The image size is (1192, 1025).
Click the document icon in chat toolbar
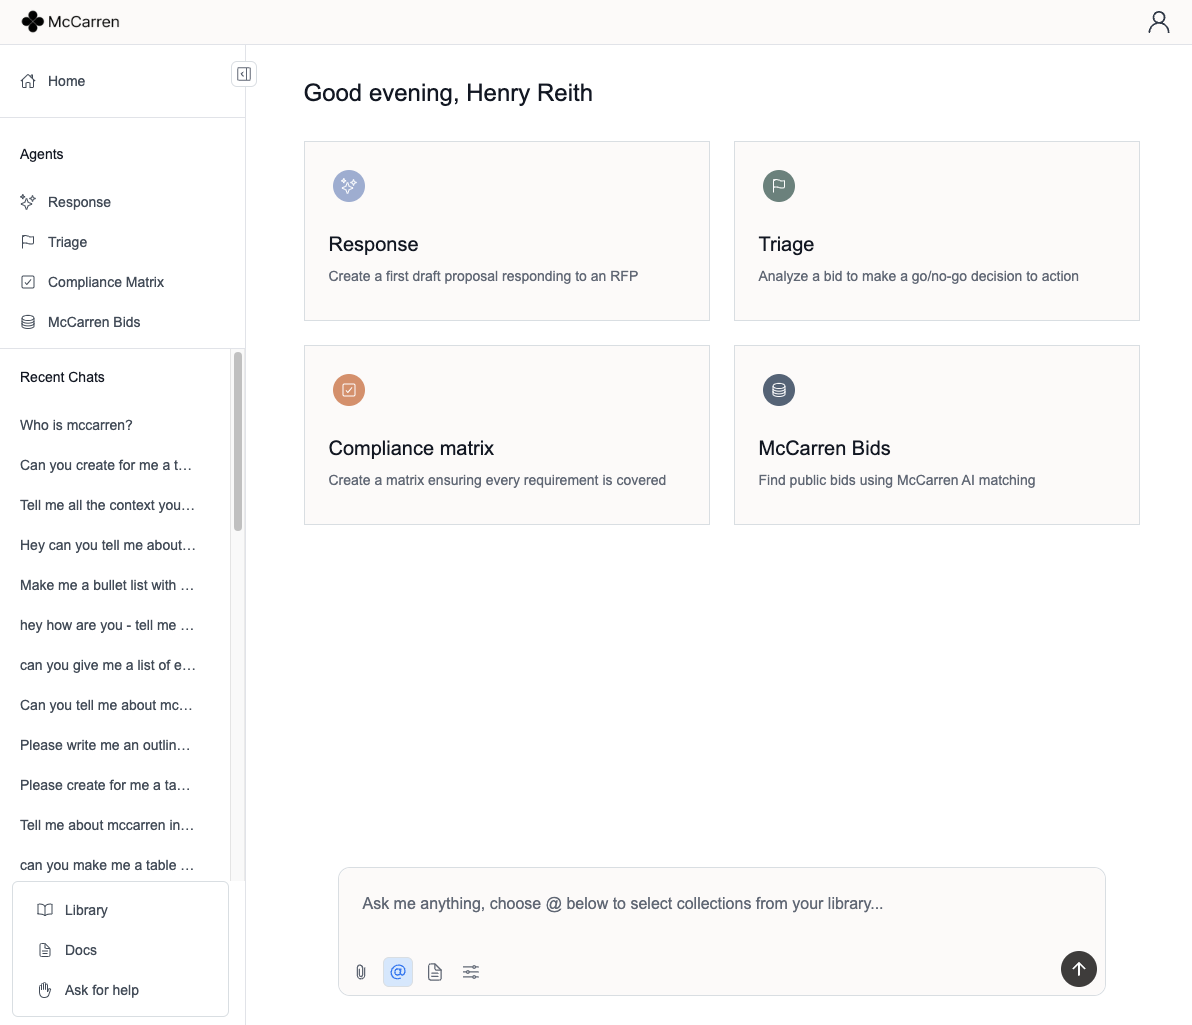click(435, 972)
